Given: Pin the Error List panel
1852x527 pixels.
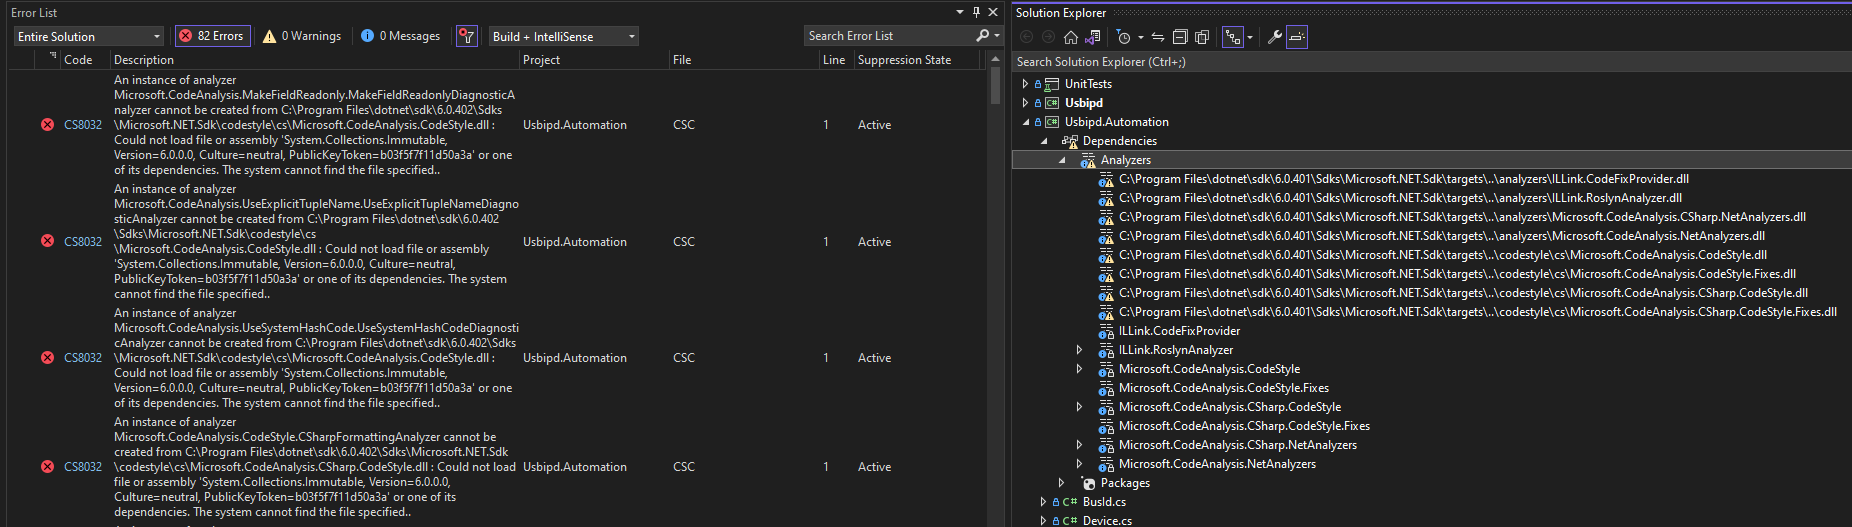Looking at the screenshot, I should tap(977, 12).
